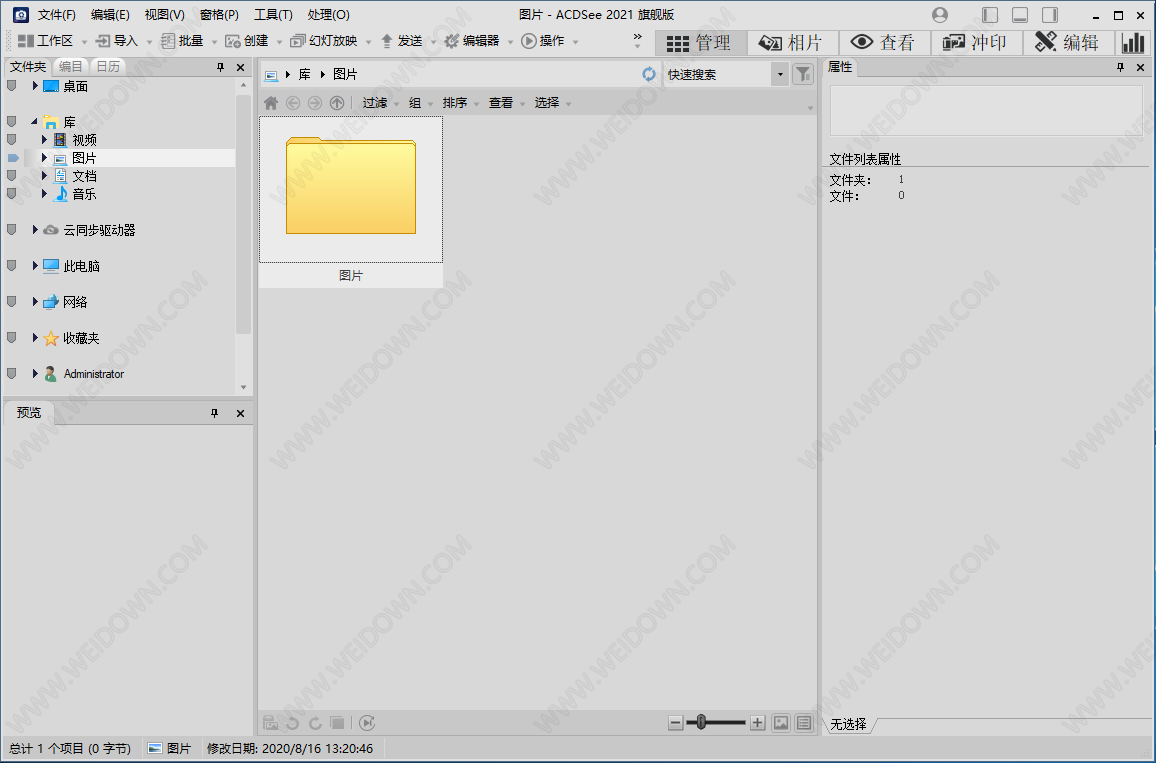Click the 发送 send button
The width and height of the screenshot is (1156, 763).
pyautogui.click(x=401, y=41)
